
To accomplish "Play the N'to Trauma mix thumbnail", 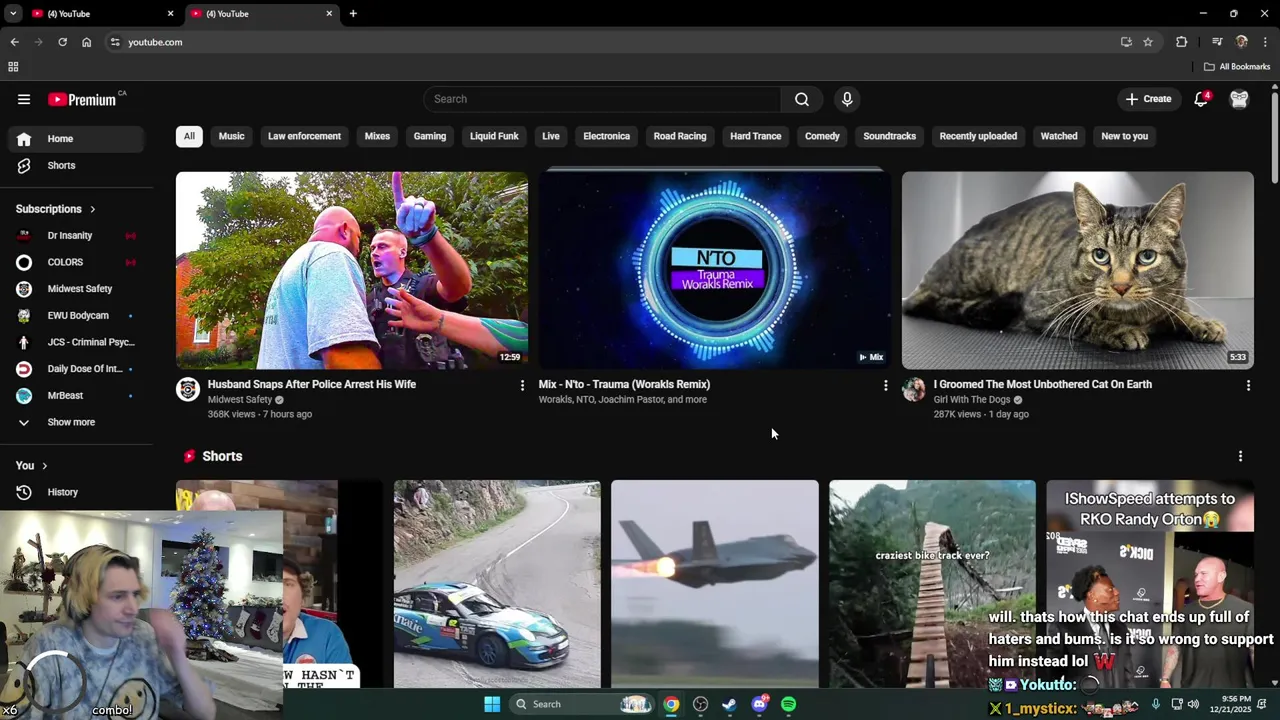I will coord(715,270).
